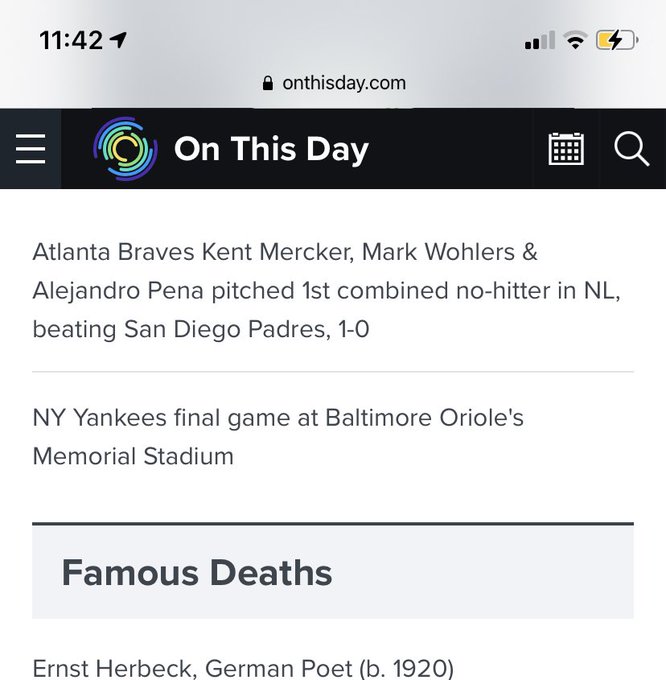The height and width of the screenshot is (680, 666).
Task: Select the Atlanta Braves no-hitter event text
Action: [326, 290]
